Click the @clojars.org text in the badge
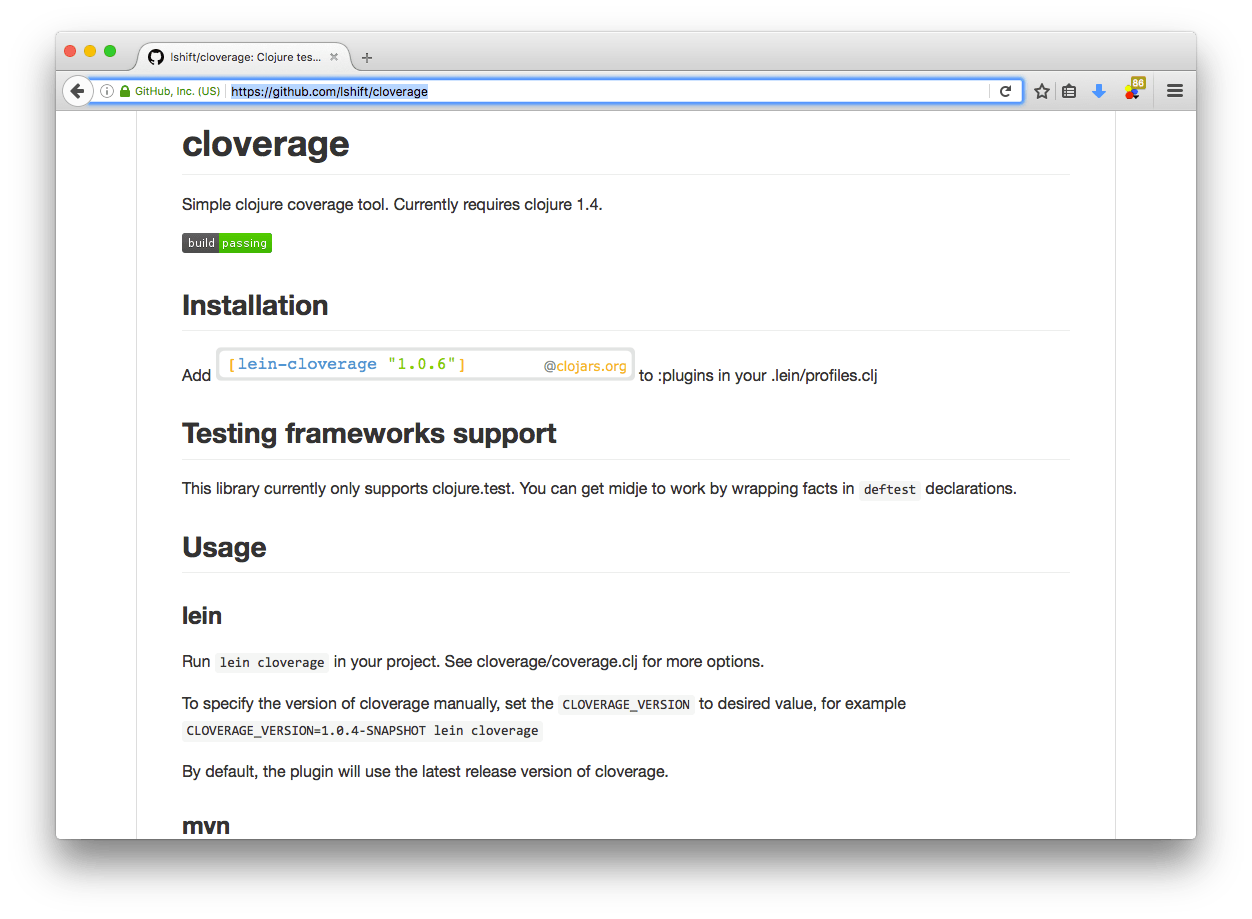 click(585, 366)
